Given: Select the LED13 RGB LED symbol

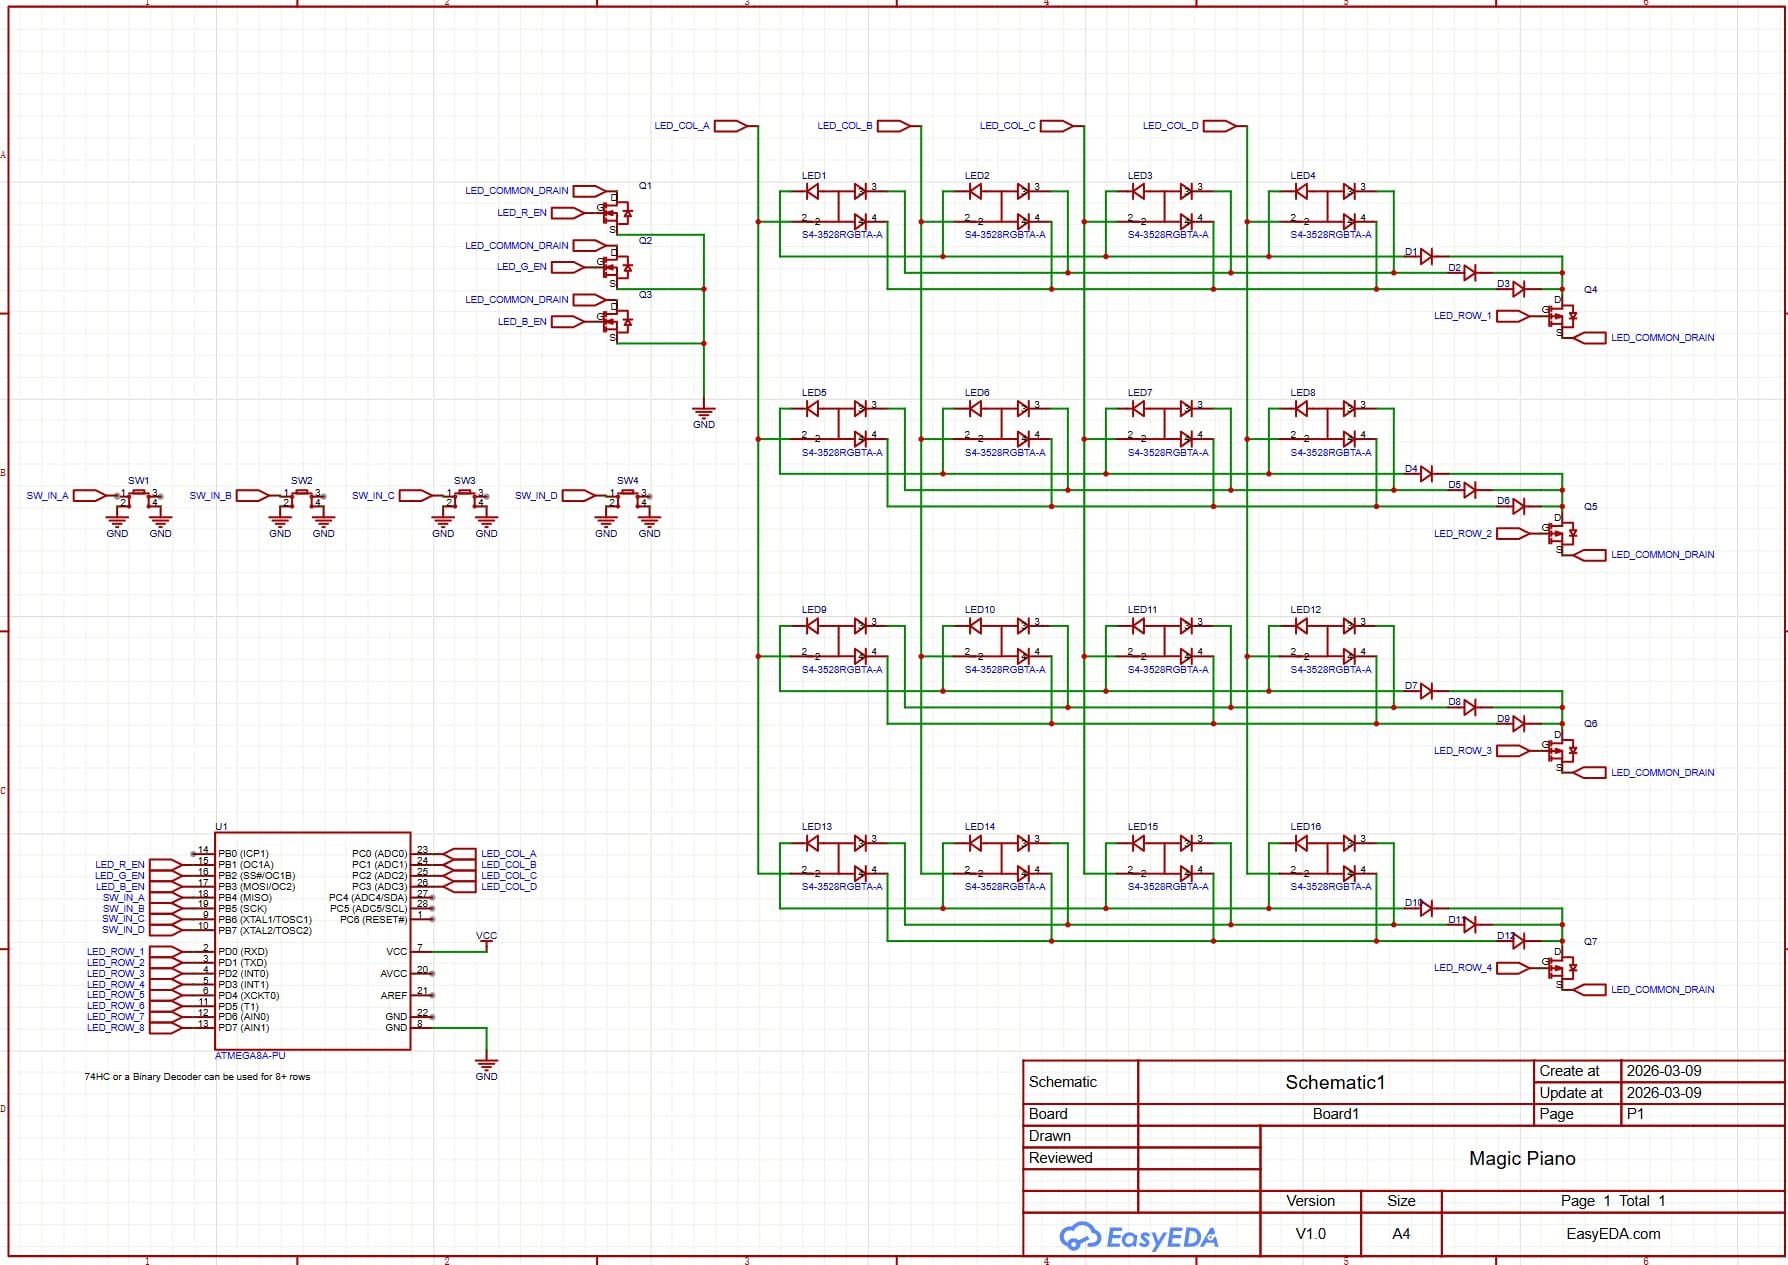Looking at the screenshot, I should [x=839, y=857].
